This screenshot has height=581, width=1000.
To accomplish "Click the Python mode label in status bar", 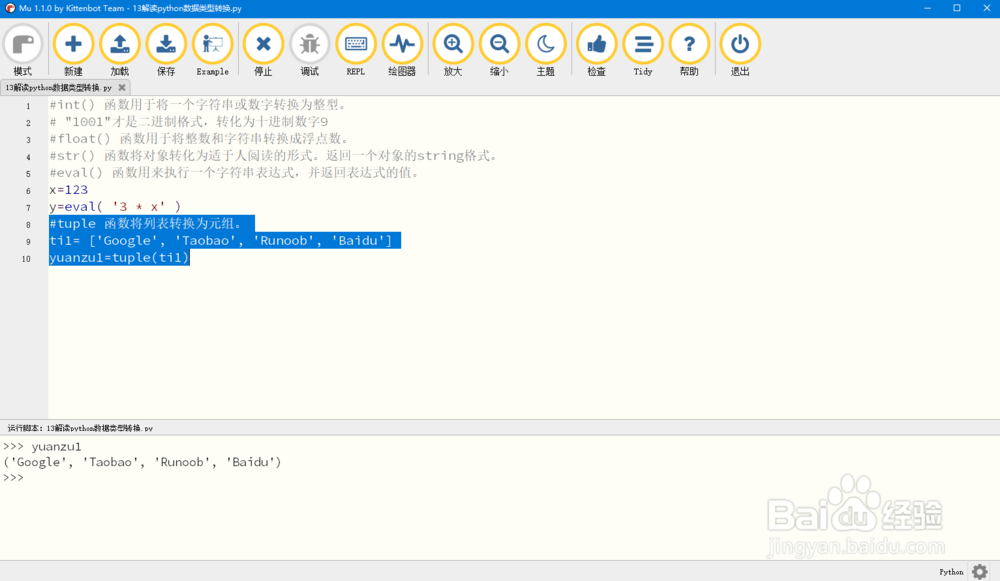I will (950, 571).
